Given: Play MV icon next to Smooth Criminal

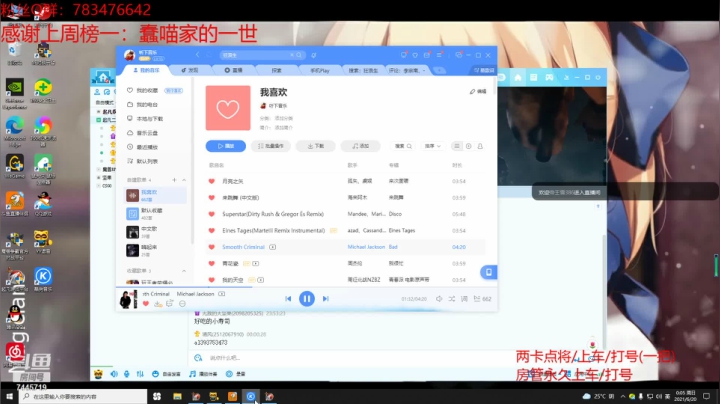Looking at the screenshot, I should coord(272,247).
